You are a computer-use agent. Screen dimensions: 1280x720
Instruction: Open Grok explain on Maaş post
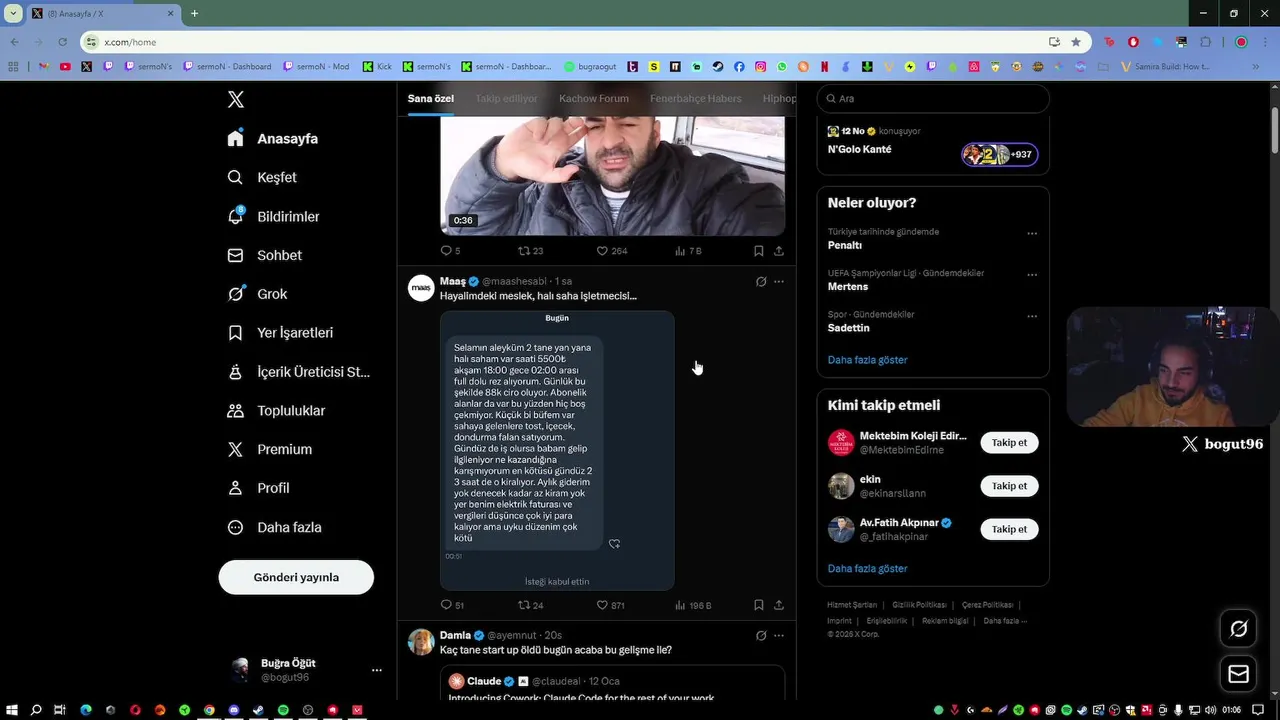[x=761, y=282]
